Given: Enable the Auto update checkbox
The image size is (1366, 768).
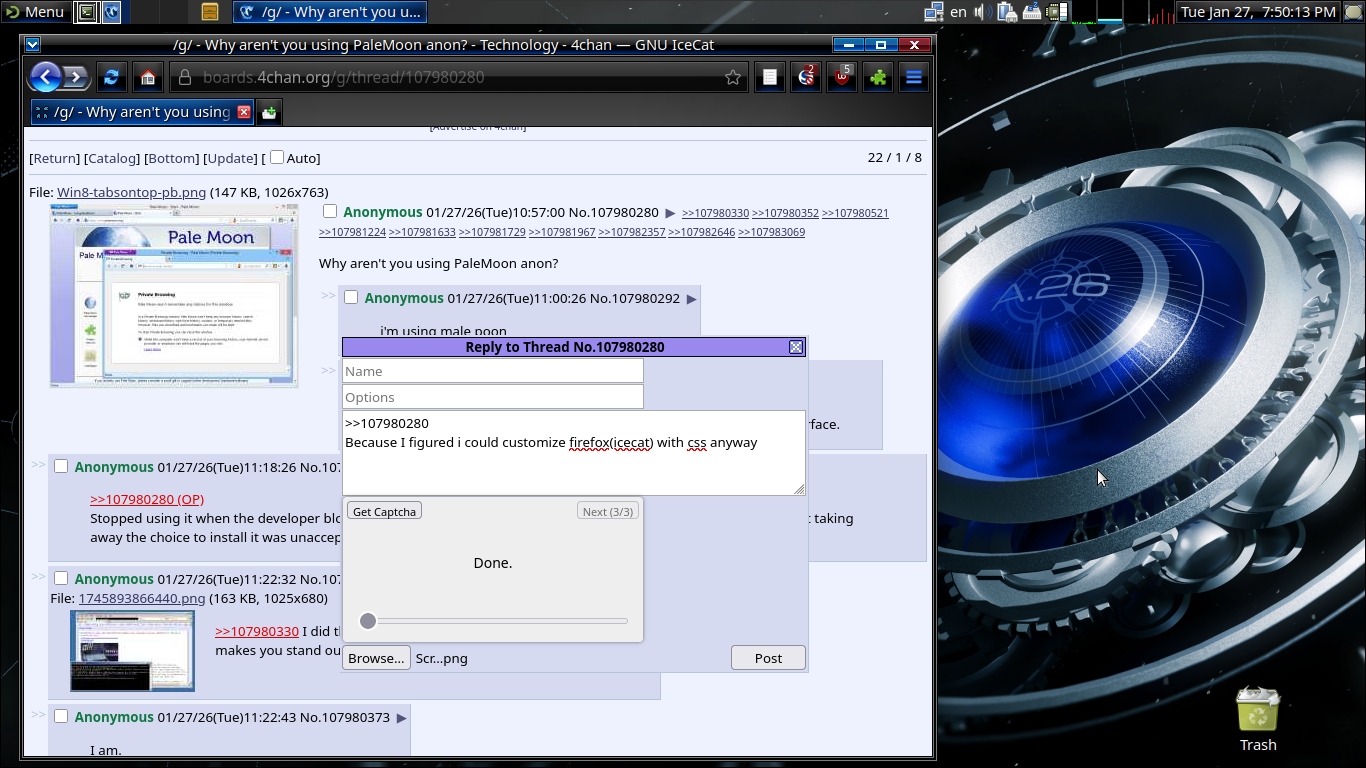Looking at the screenshot, I should (x=277, y=157).
